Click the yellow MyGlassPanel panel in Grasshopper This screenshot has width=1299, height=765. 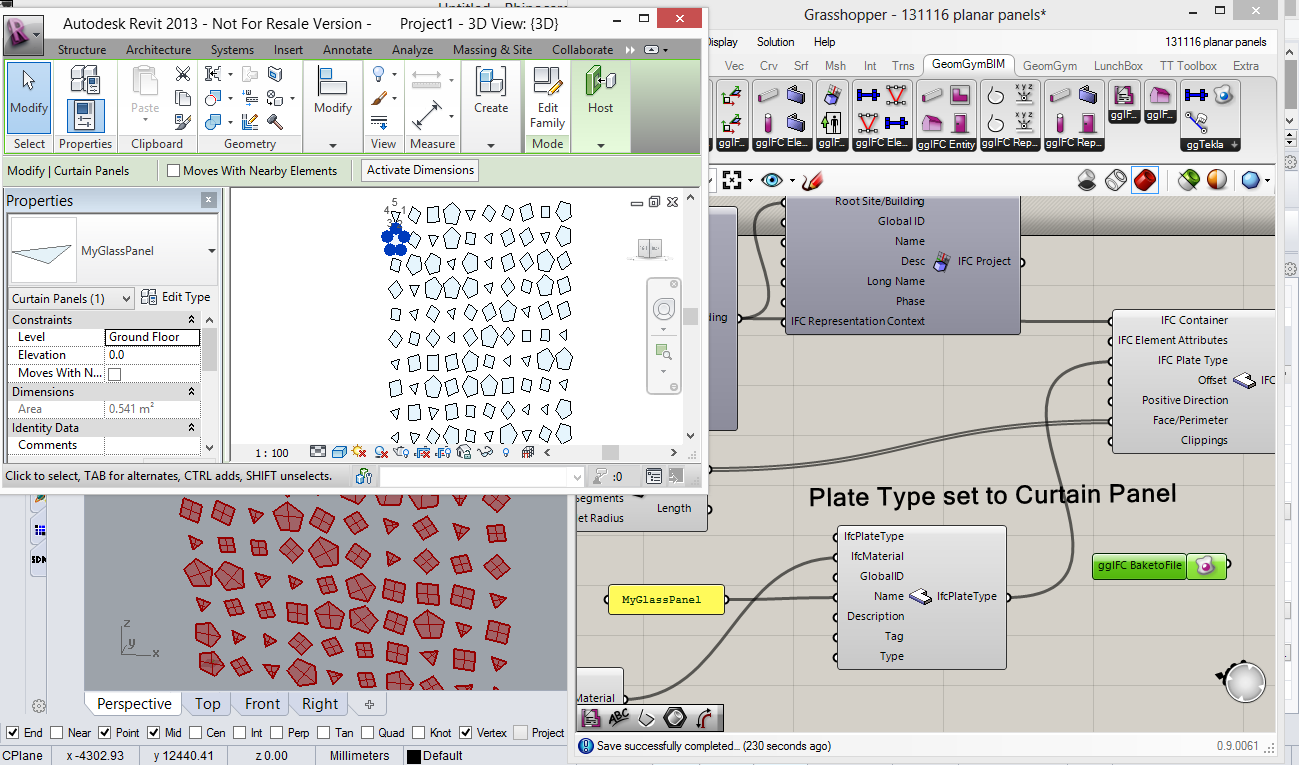pos(665,600)
